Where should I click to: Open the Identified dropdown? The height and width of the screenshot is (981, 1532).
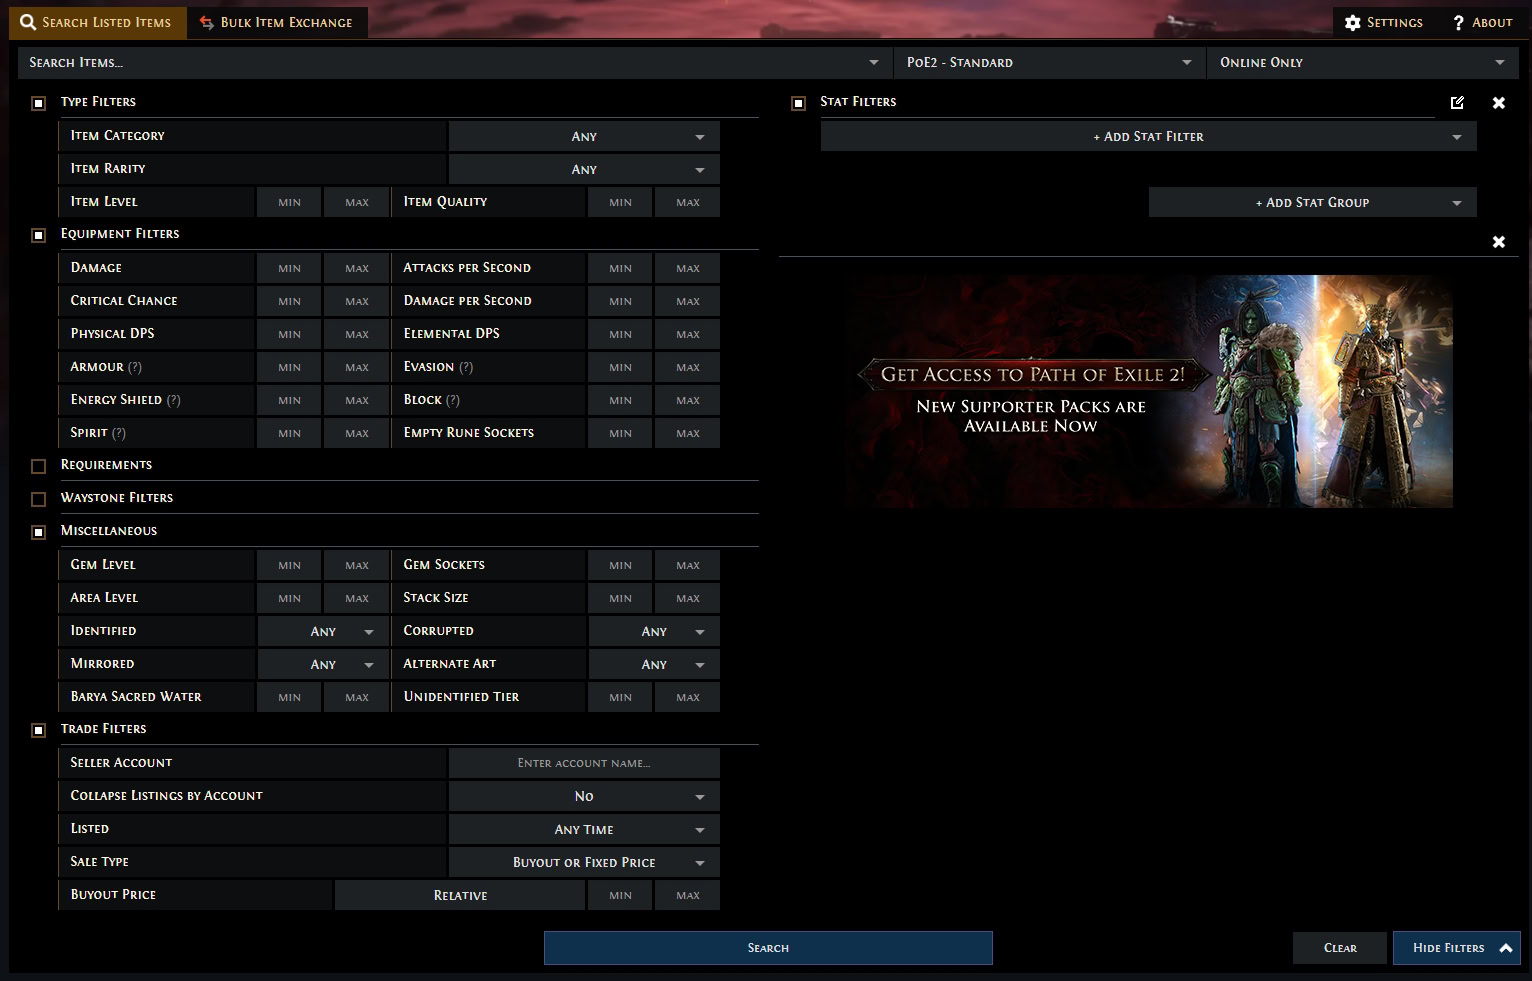tap(323, 631)
